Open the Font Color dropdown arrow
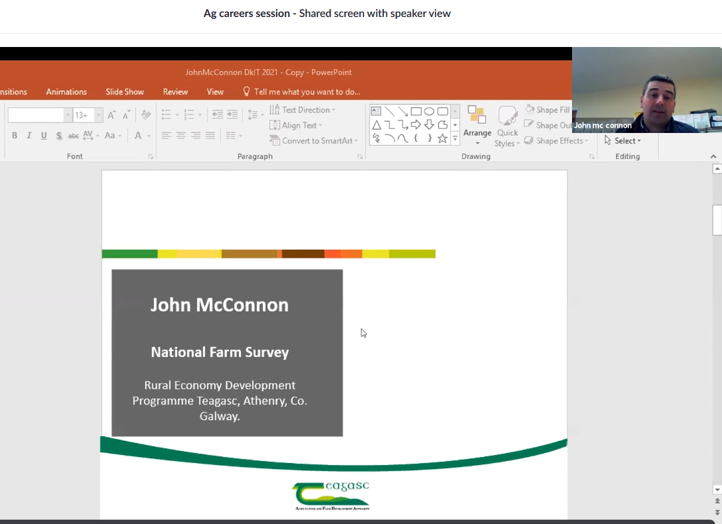The width and height of the screenshot is (722, 524). point(149,136)
